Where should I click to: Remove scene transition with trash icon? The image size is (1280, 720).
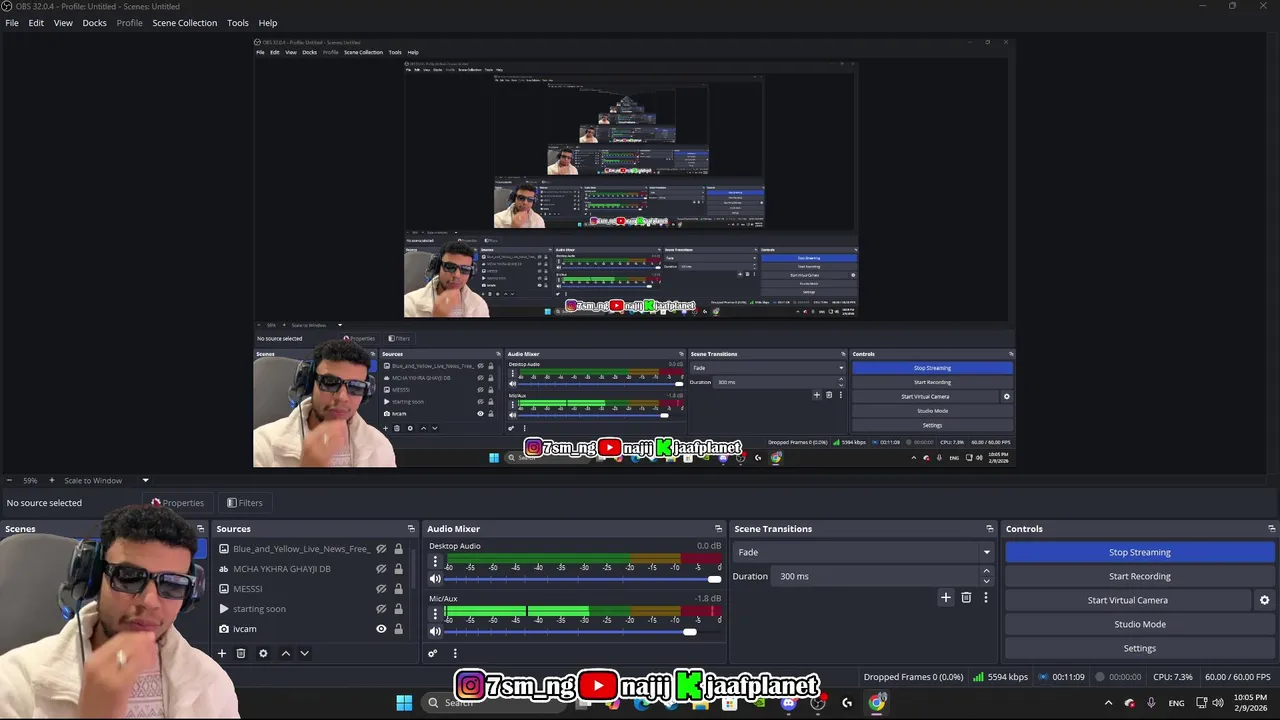[x=966, y=597]
